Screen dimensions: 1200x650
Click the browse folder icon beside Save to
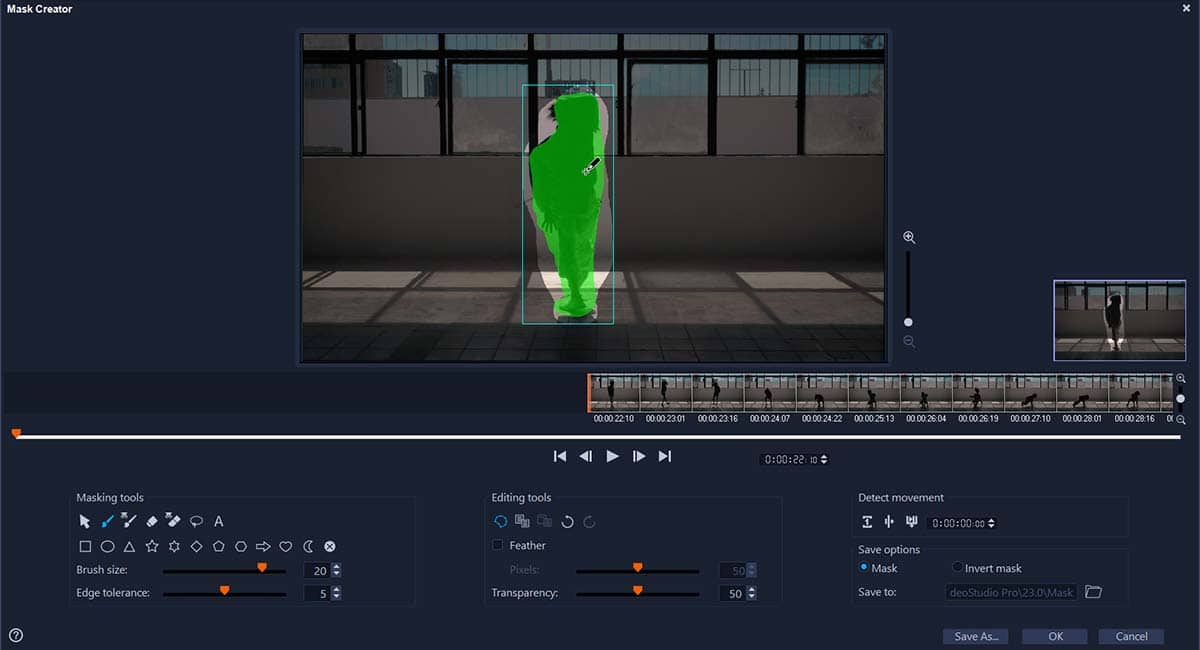1093,592
